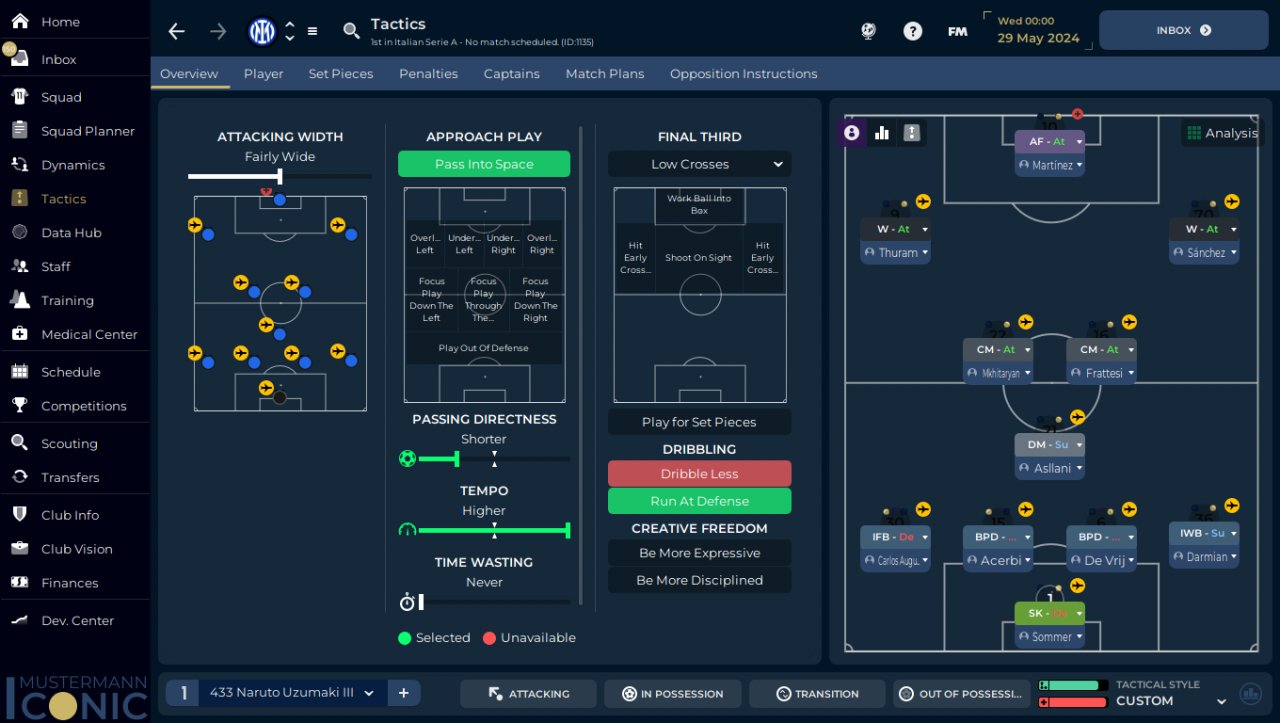Open the Martínez player dropdown

(1050, 165)
